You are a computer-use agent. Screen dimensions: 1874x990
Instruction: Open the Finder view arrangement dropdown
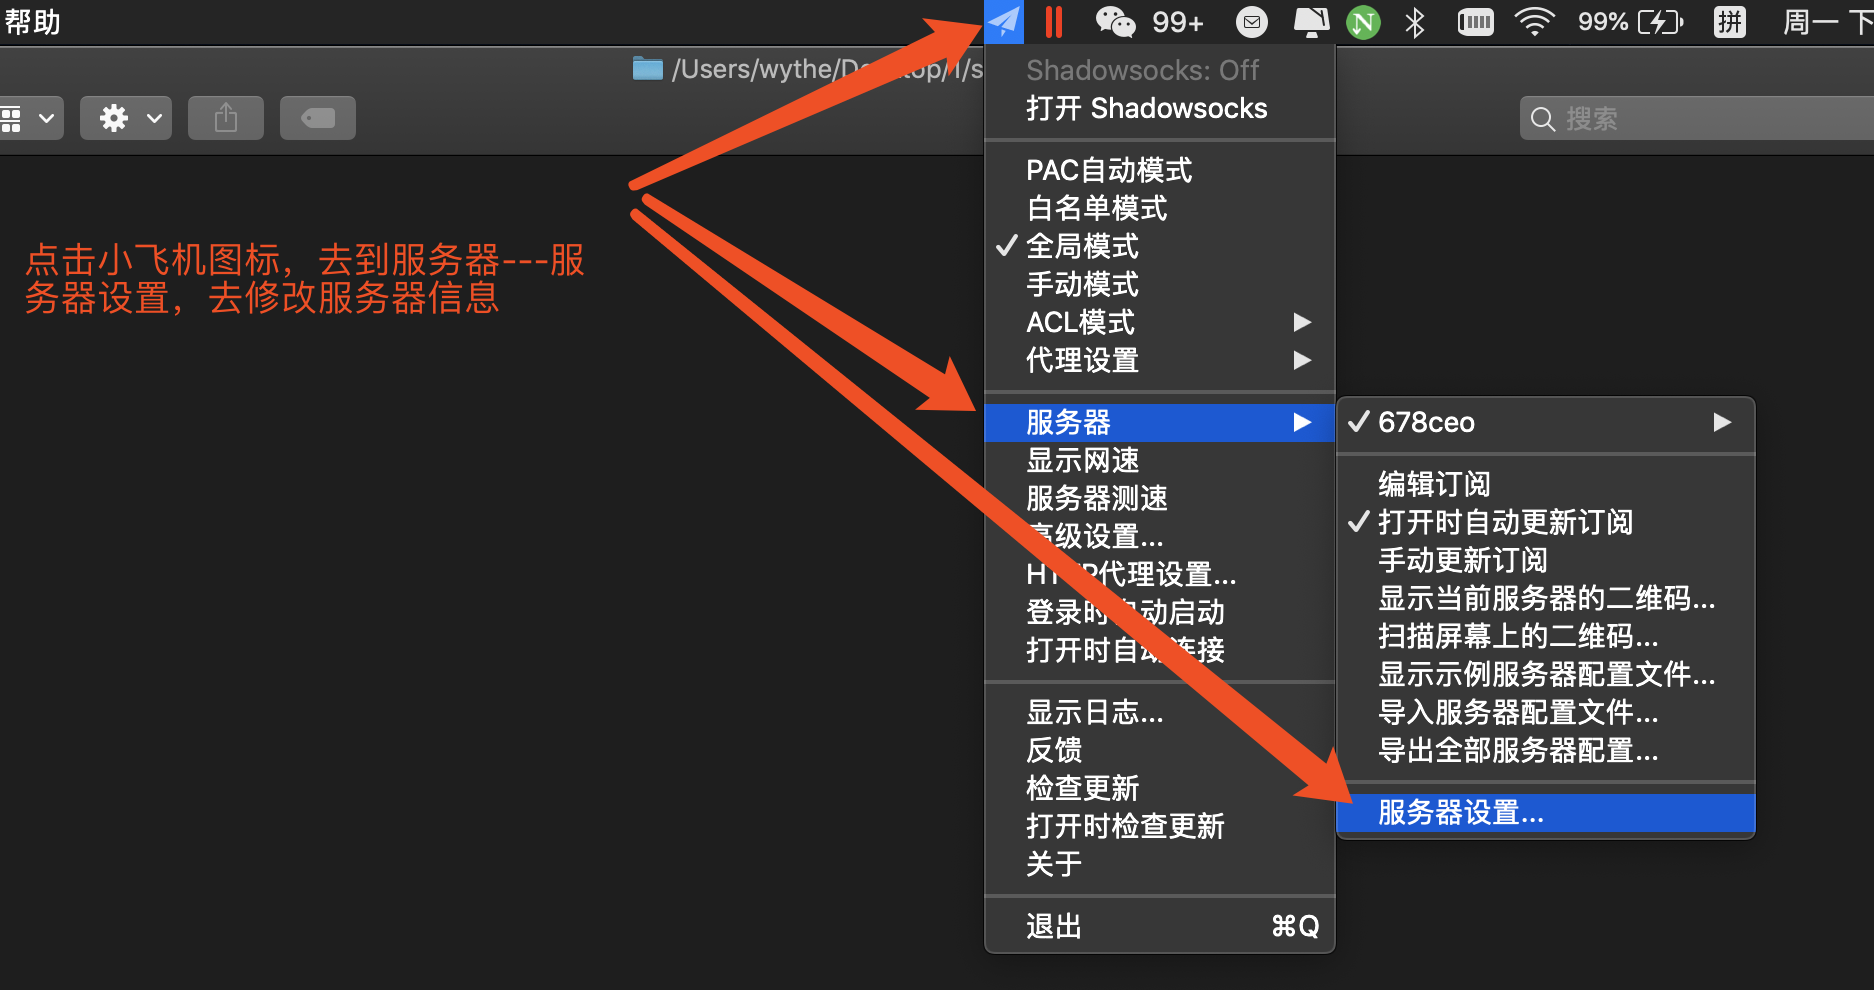30,118
